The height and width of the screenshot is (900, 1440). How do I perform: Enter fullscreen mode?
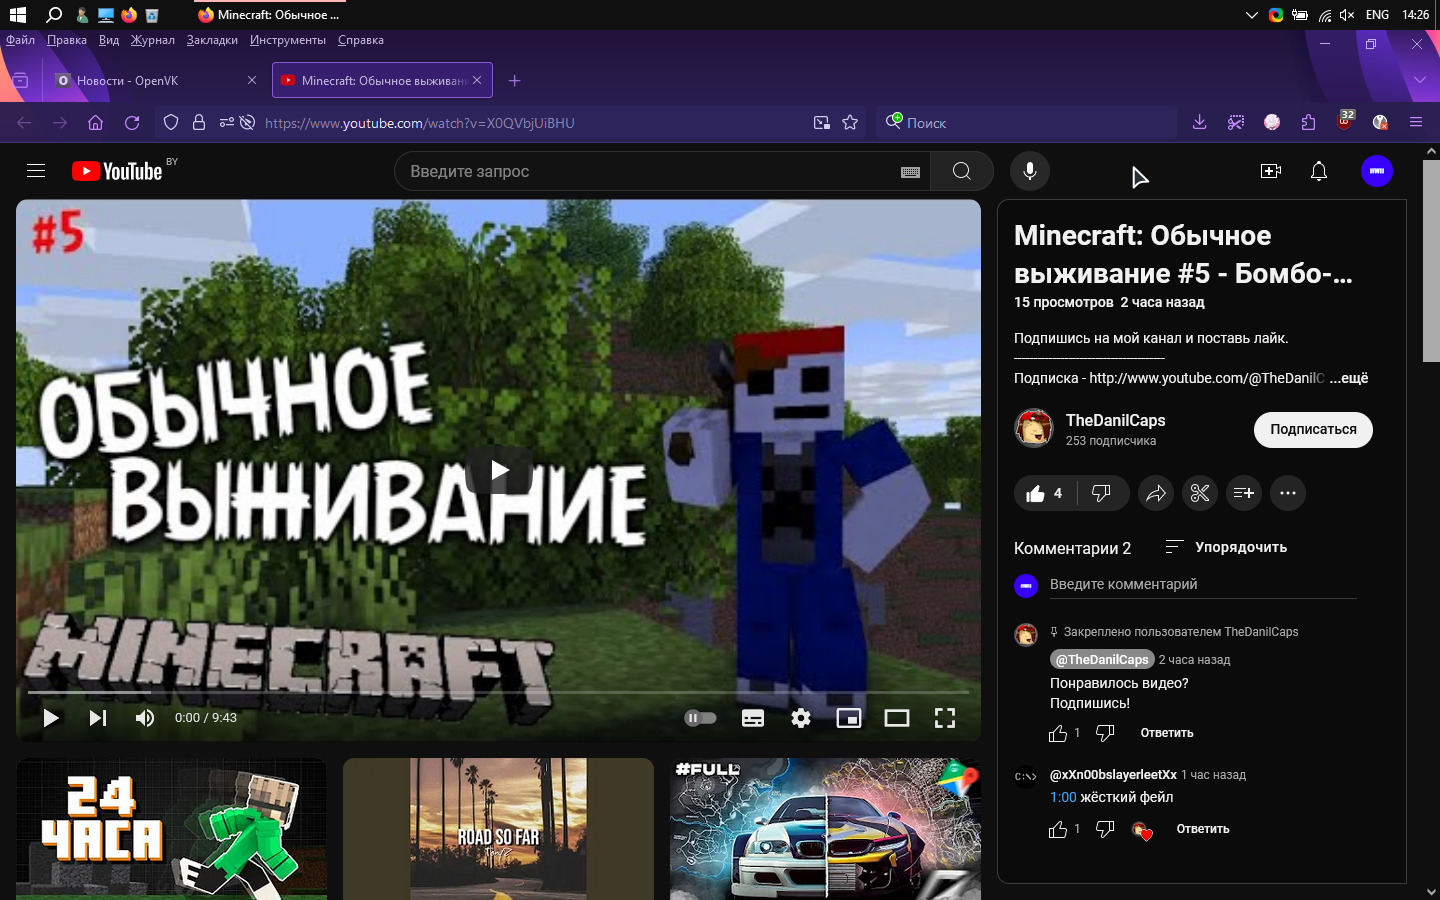[x=945, y=718]
